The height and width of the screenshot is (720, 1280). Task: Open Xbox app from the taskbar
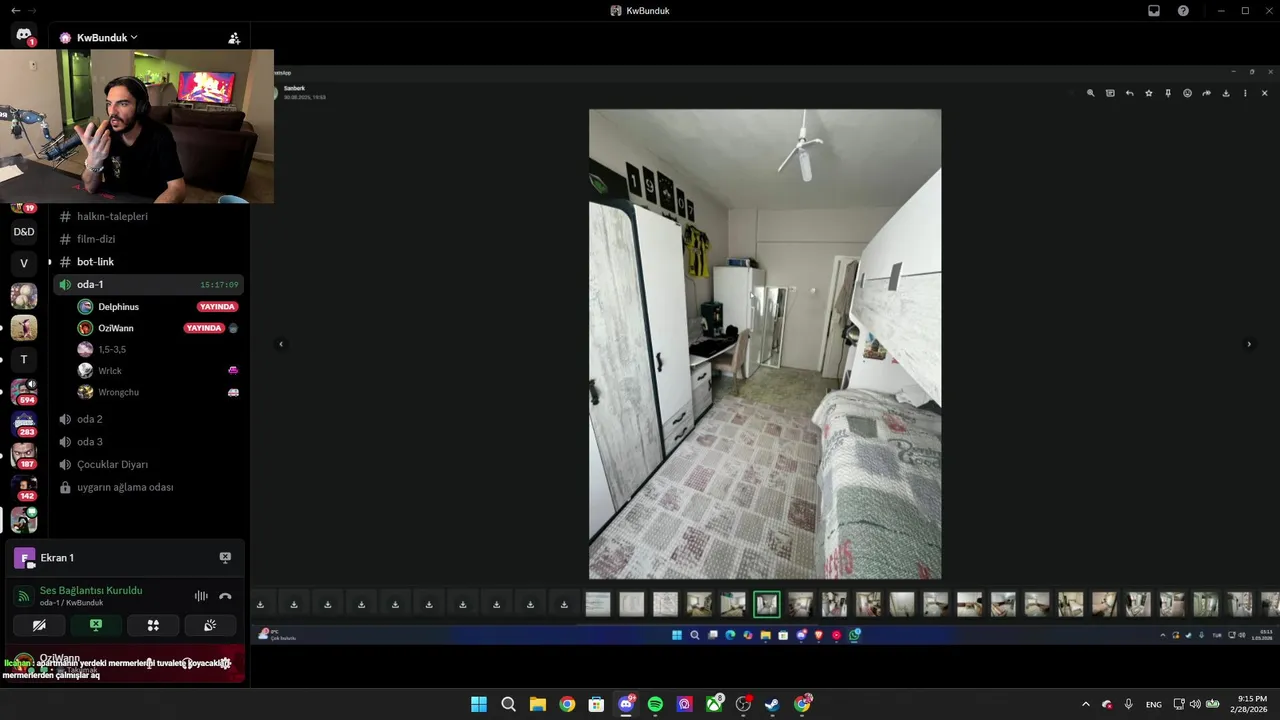[714, 704]
